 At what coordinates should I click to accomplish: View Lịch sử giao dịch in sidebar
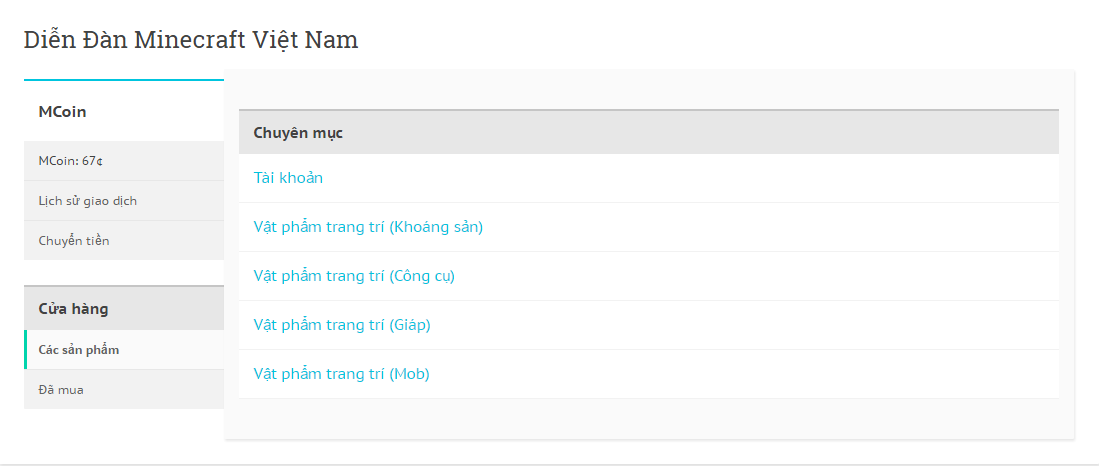pos(88,201)
